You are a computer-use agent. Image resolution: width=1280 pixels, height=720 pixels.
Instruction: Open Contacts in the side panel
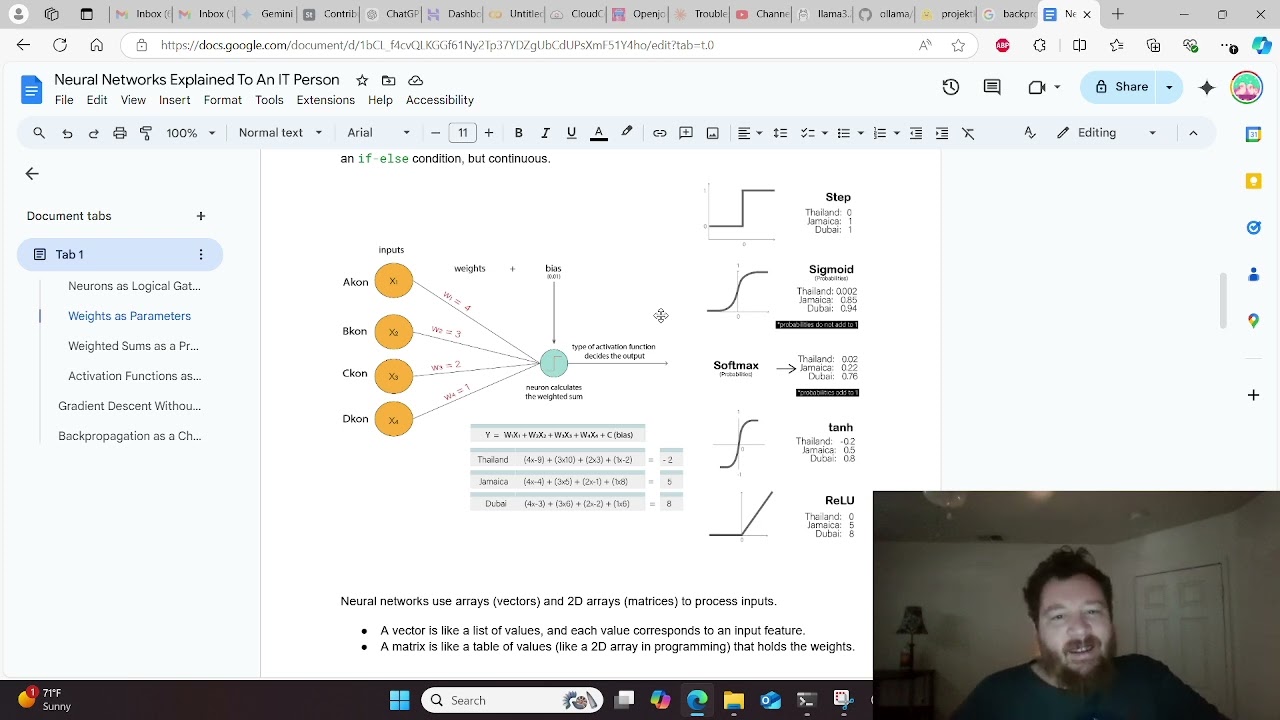[1254, 274]
